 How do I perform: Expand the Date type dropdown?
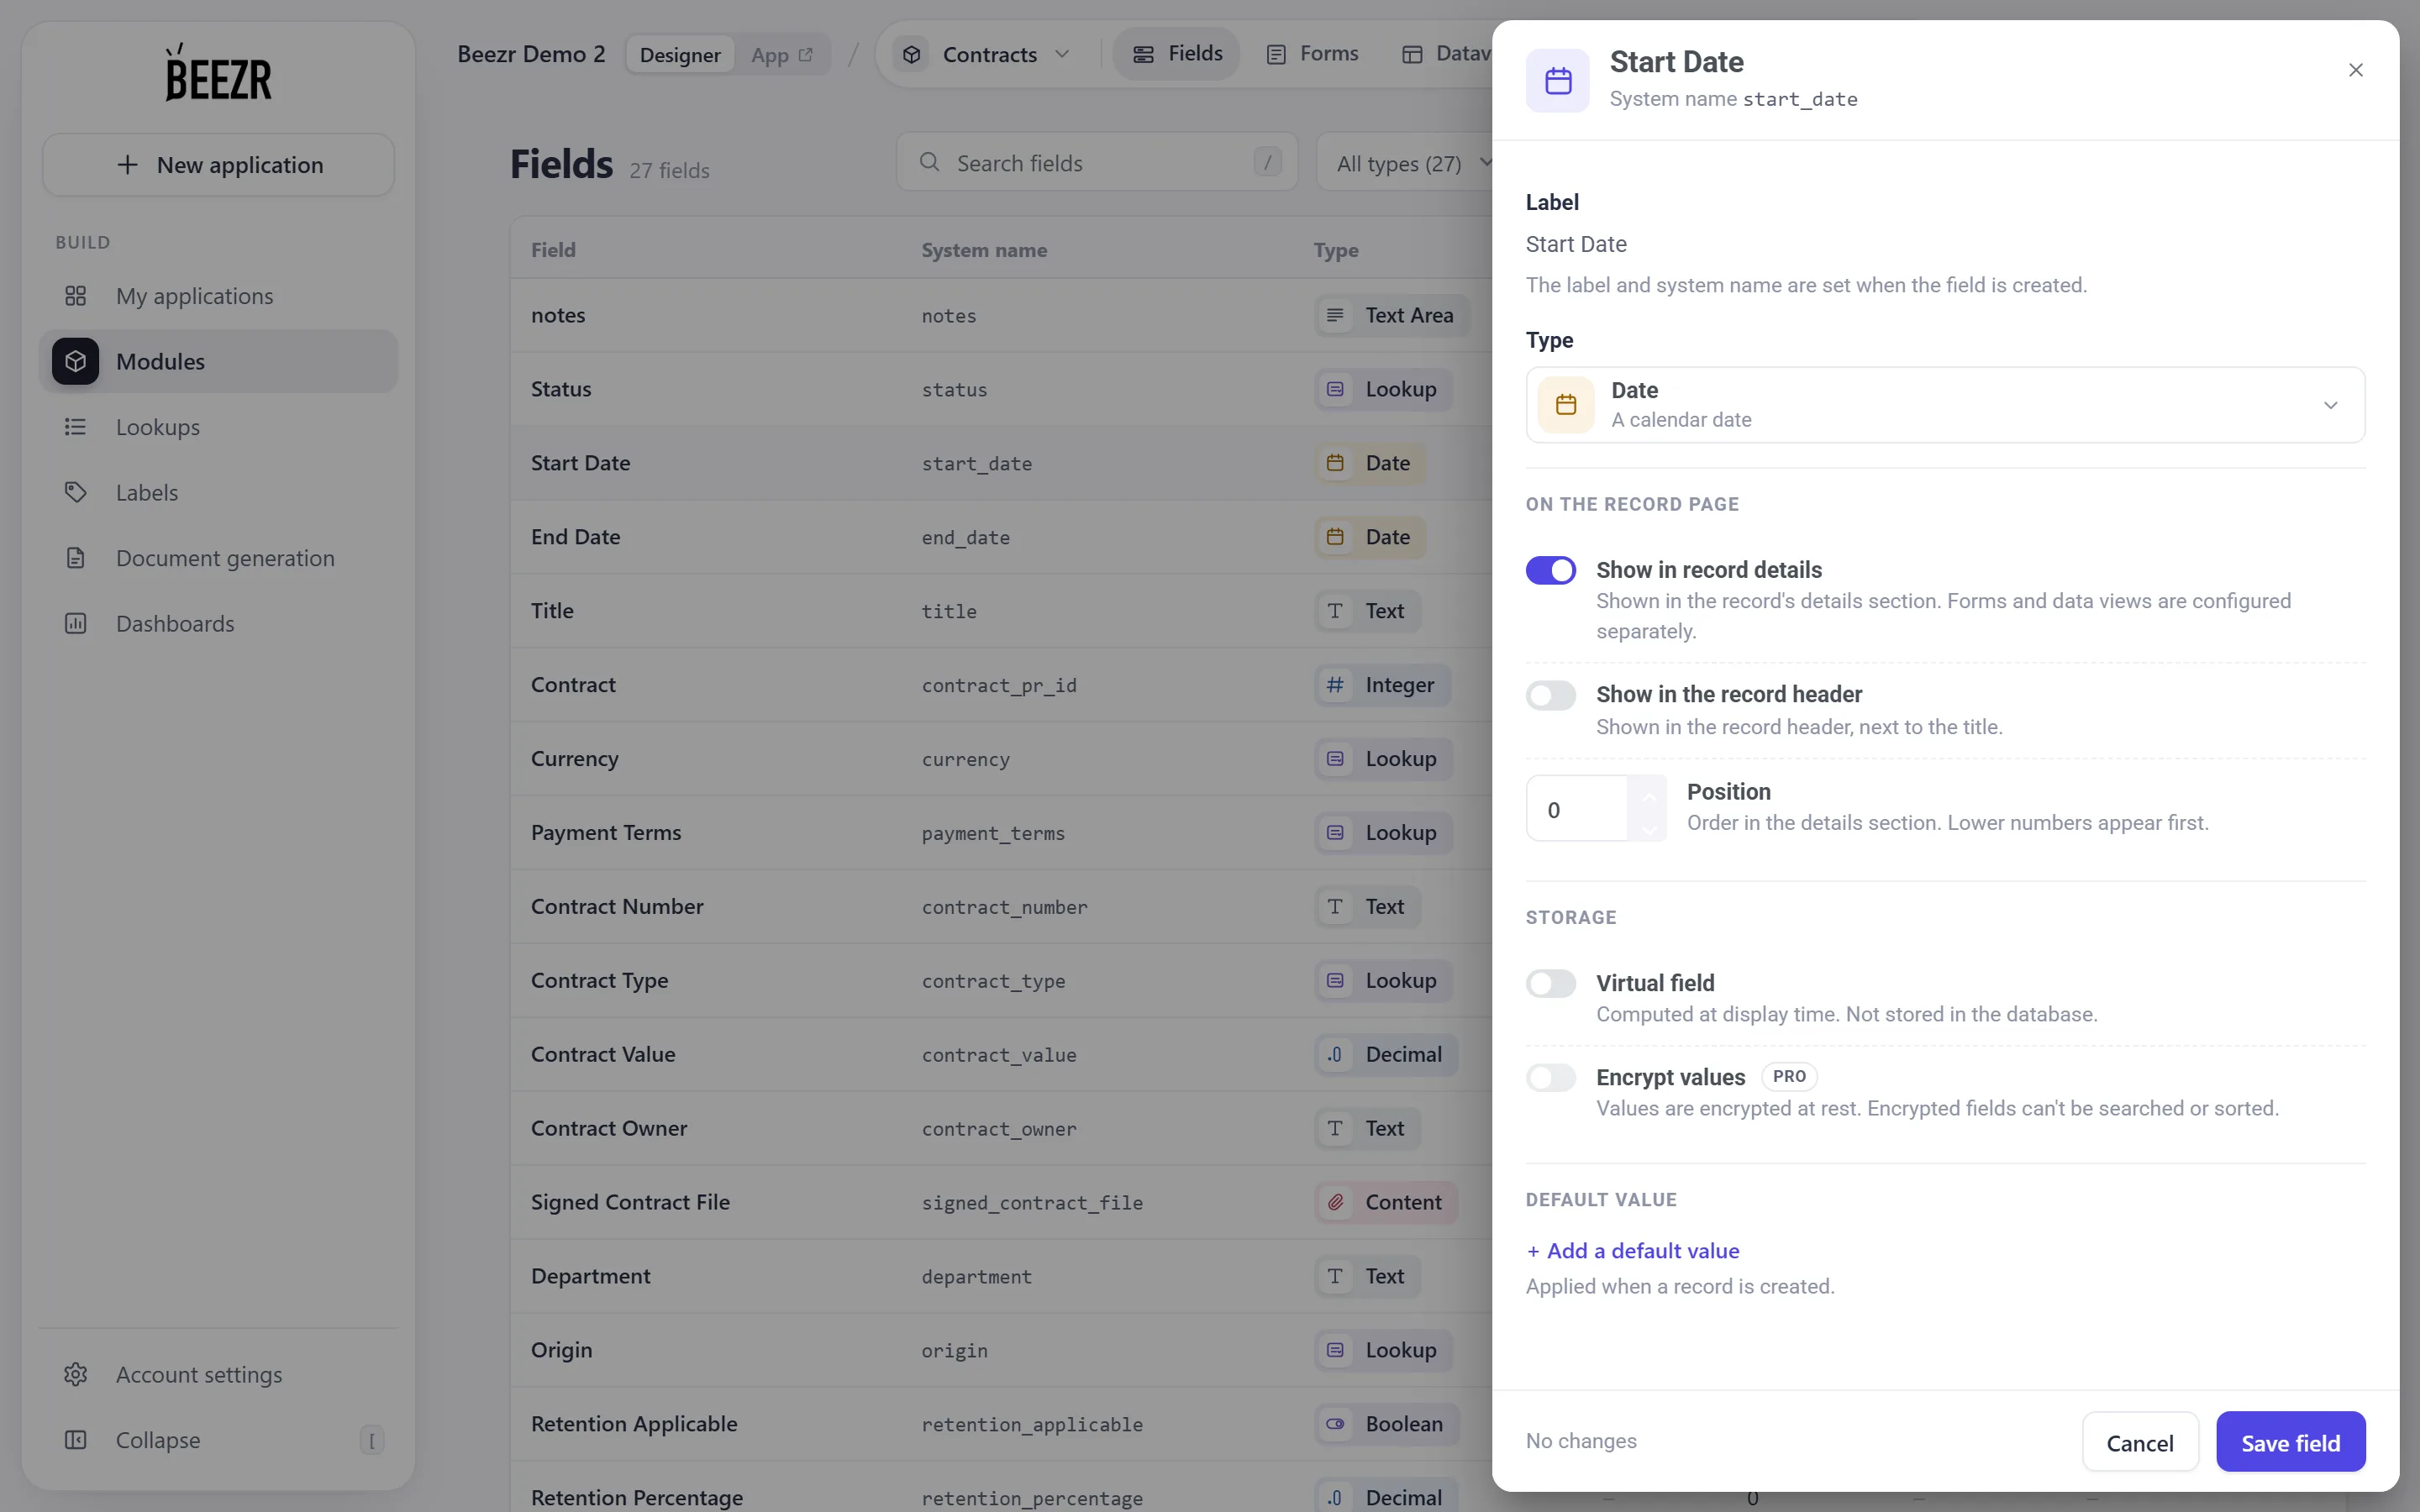1945,405
